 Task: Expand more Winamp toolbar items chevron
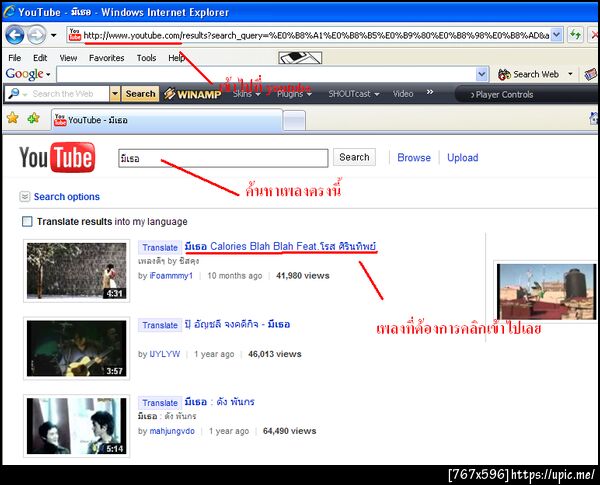pos(430,92)
